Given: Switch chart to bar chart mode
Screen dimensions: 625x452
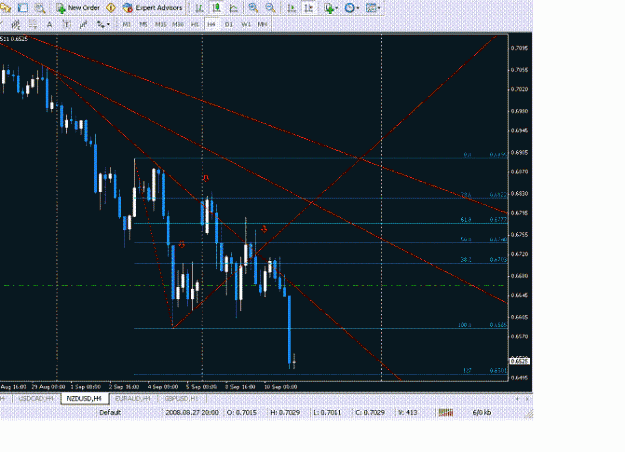Looking at the screenshot, I should pyautogui.click(x=199, y=8).
